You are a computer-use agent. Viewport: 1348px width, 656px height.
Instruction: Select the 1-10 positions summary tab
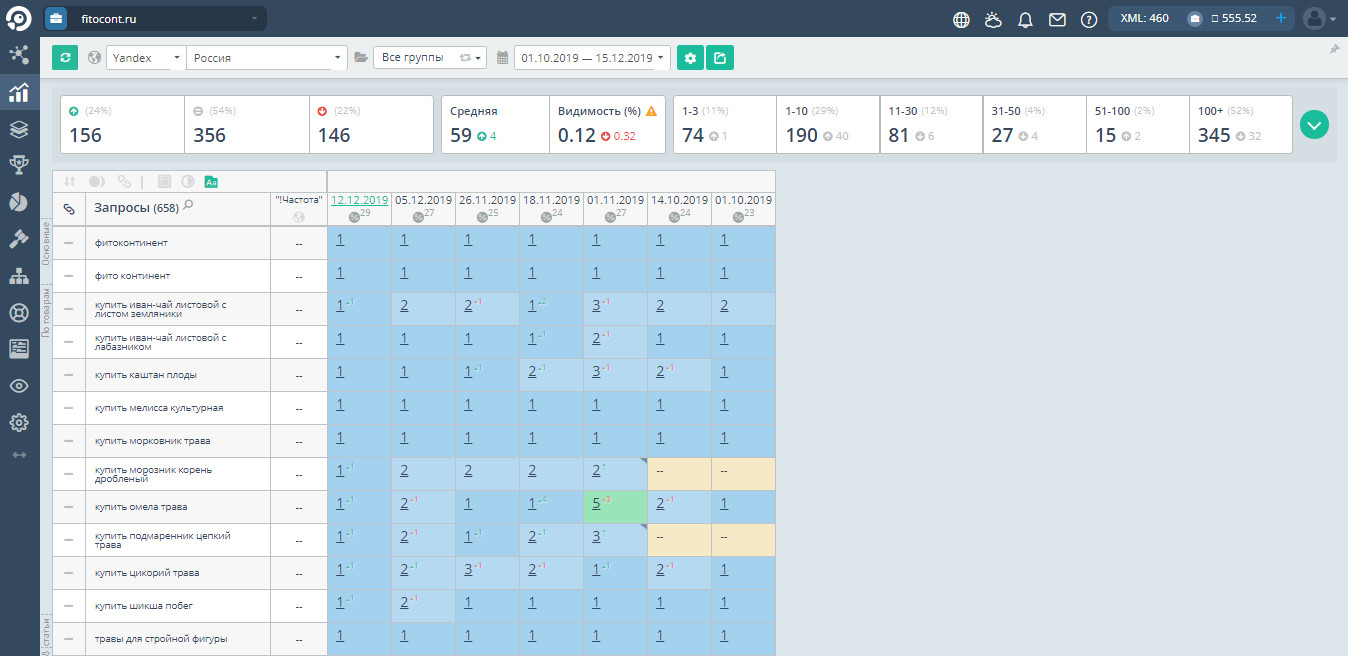827,125
